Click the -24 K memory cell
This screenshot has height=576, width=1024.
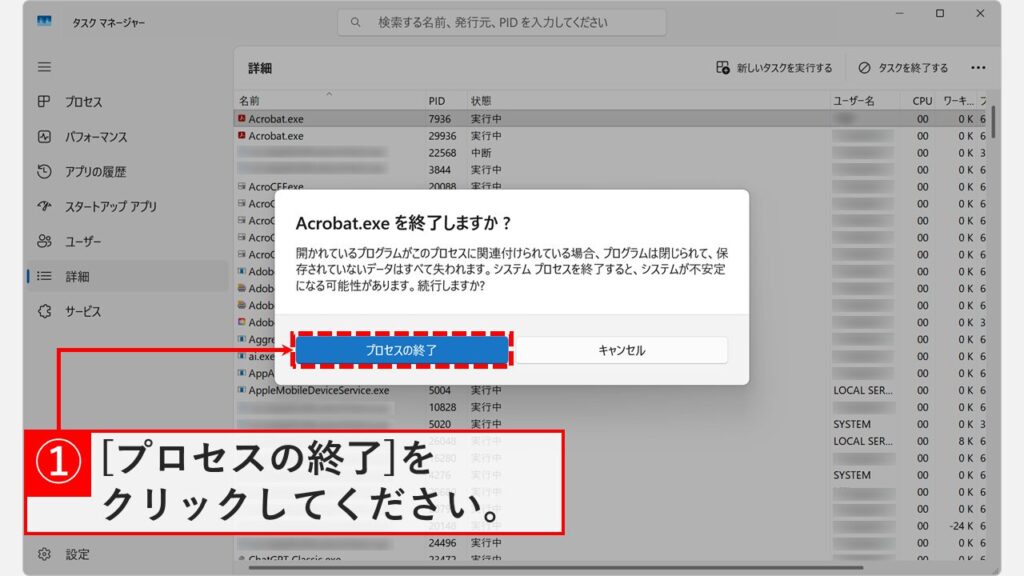[961, 526]
